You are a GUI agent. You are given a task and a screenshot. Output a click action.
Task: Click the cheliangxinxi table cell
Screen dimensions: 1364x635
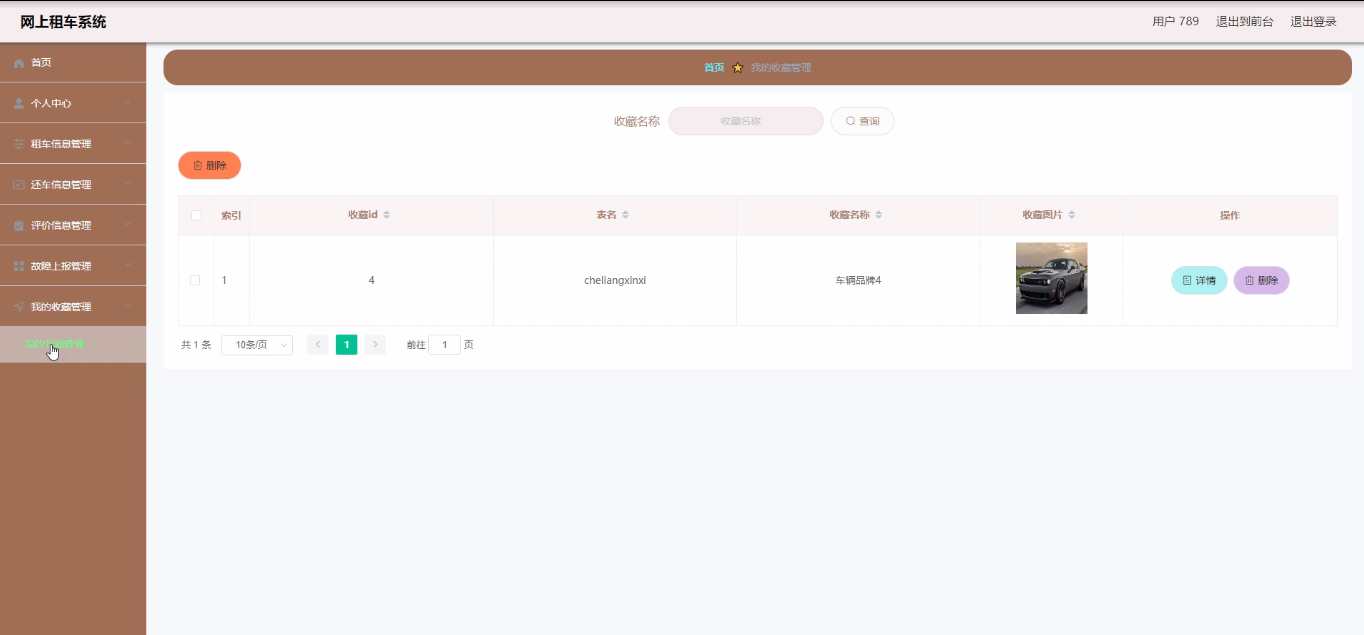tap(615, 281)
